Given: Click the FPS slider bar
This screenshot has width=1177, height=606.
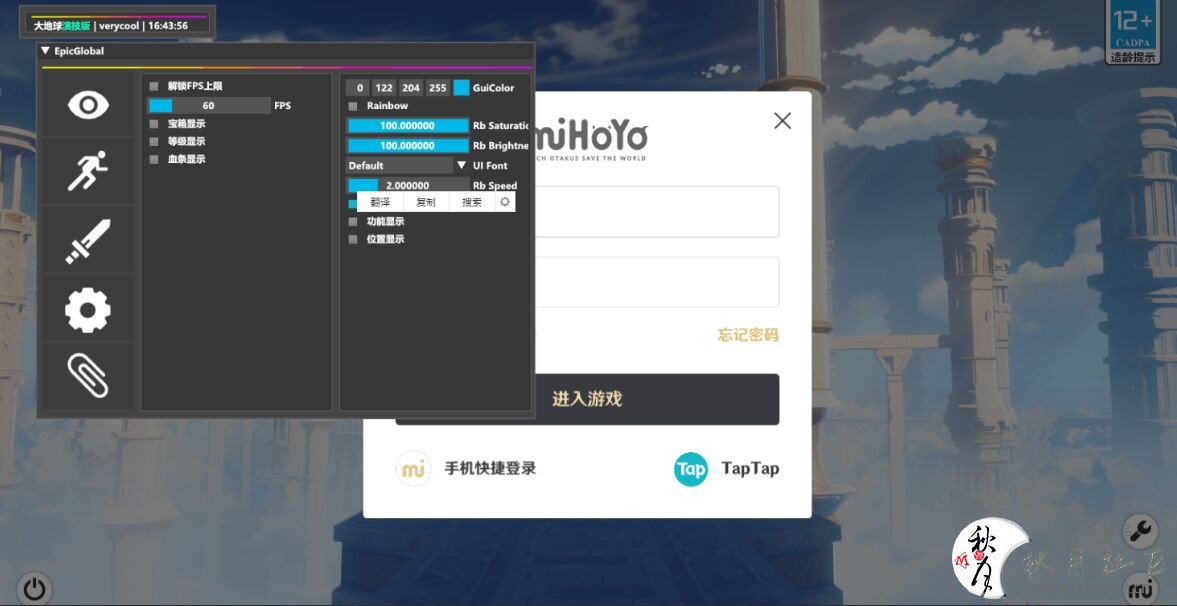Looking at the screenshot, I should click(209, 106).
